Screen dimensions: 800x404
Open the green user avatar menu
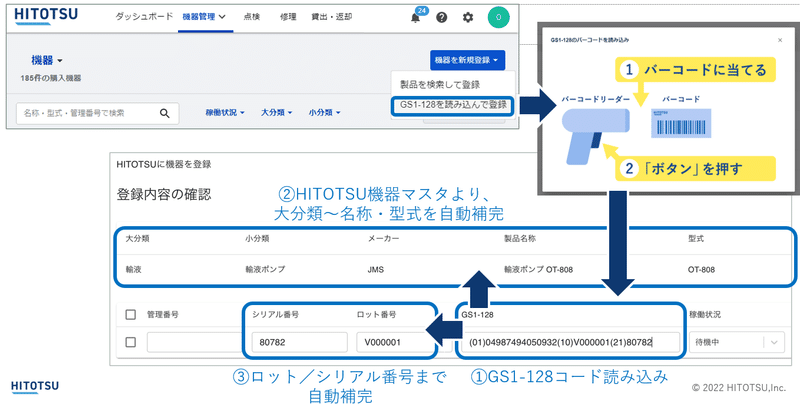[x=498, y=17]
